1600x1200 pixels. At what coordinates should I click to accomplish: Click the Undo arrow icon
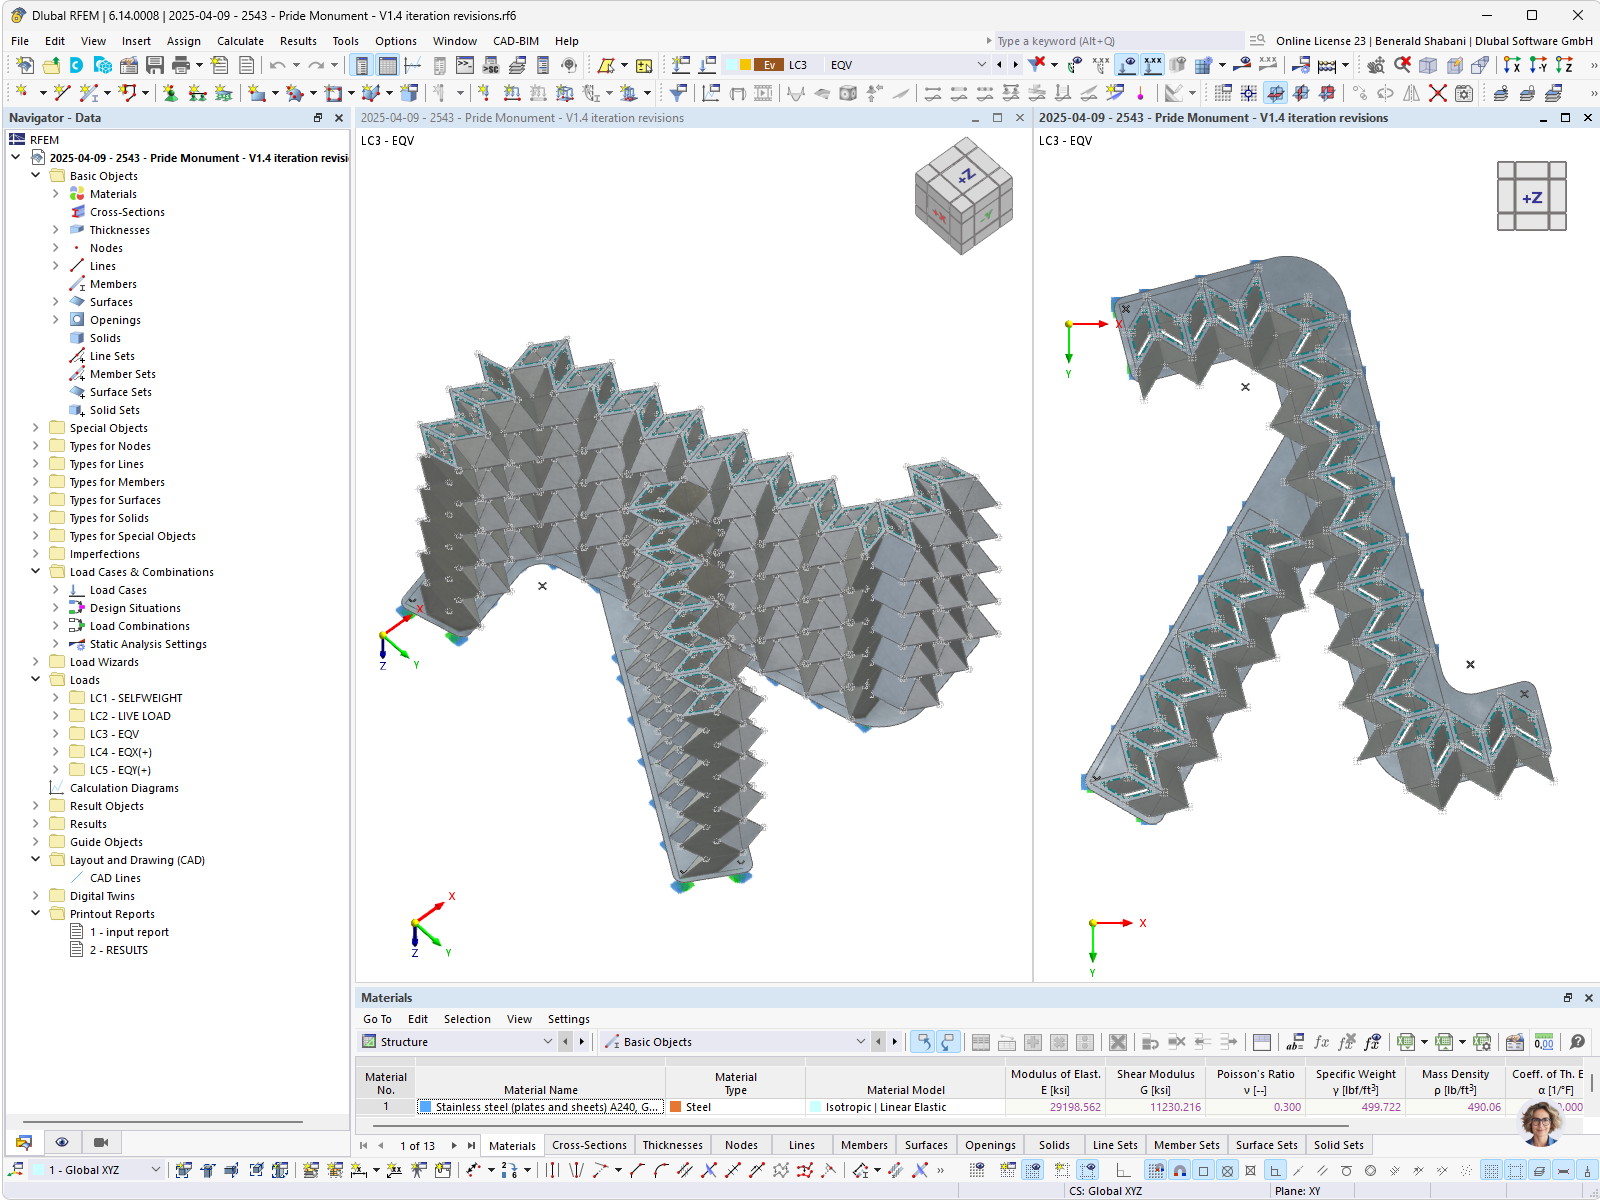[277, 65]
